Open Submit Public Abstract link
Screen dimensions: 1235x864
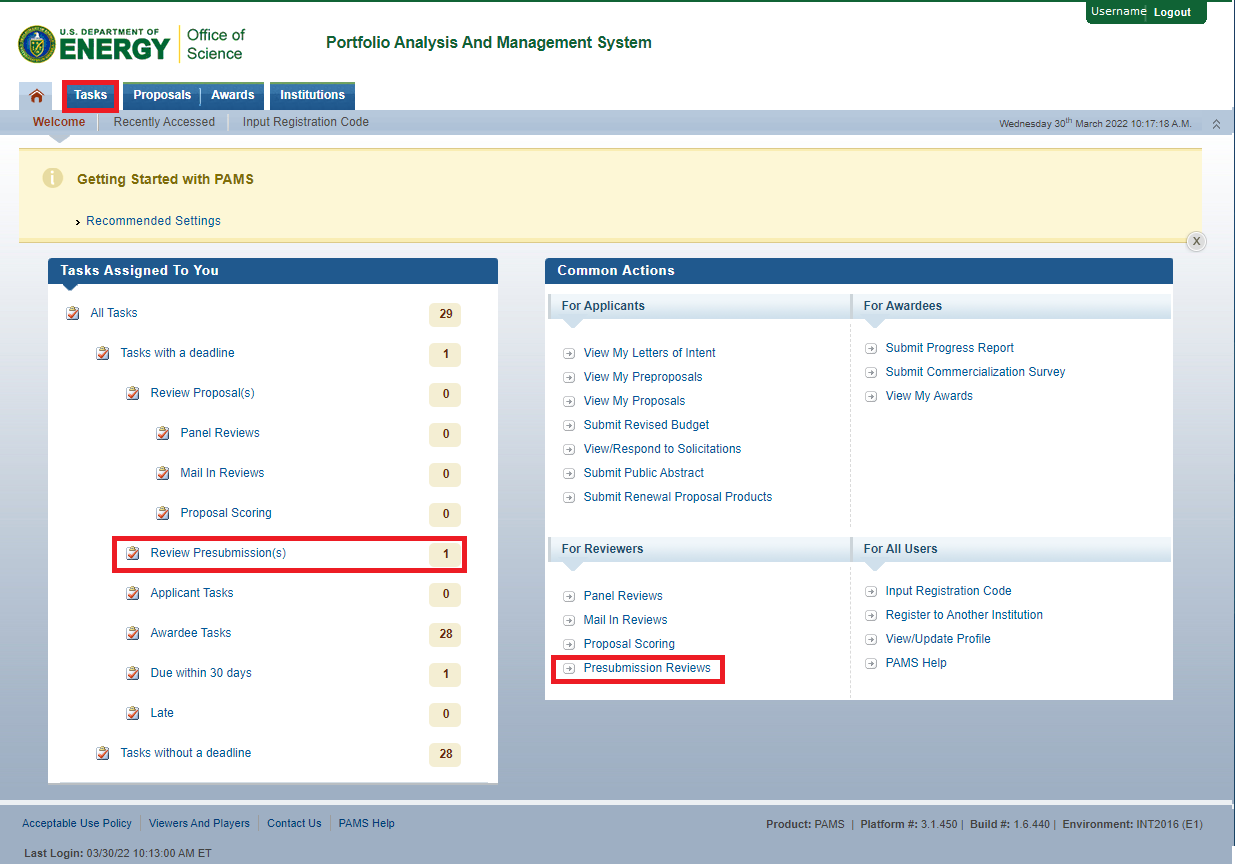point(644,473)
